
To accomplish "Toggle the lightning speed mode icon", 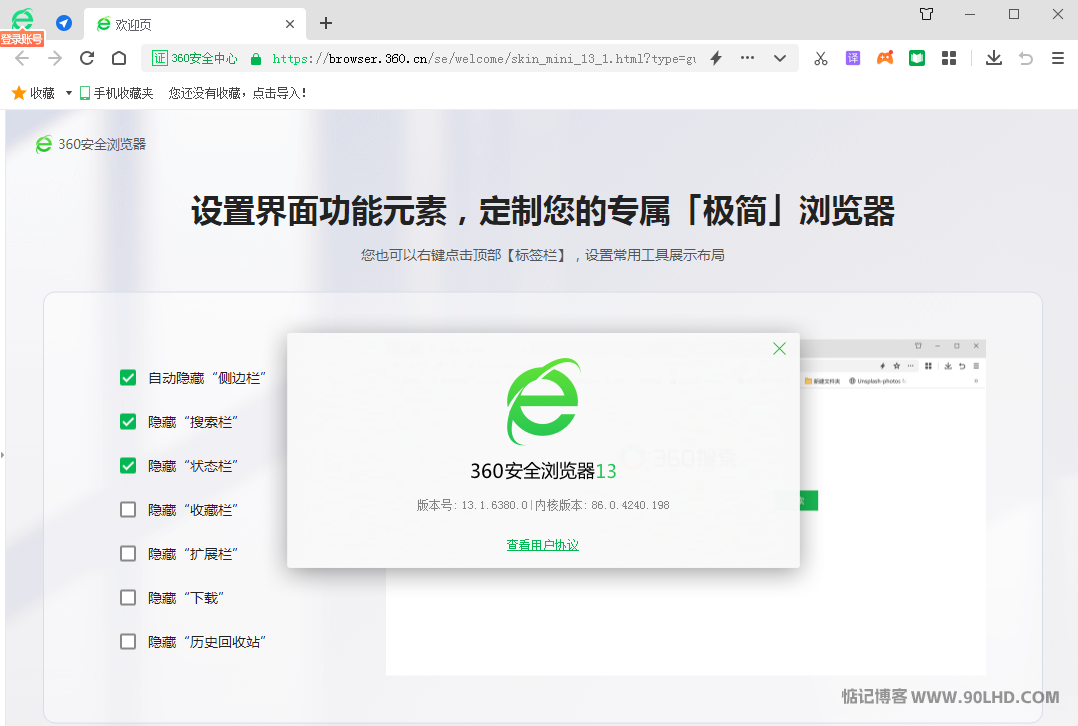I will 716,58.
